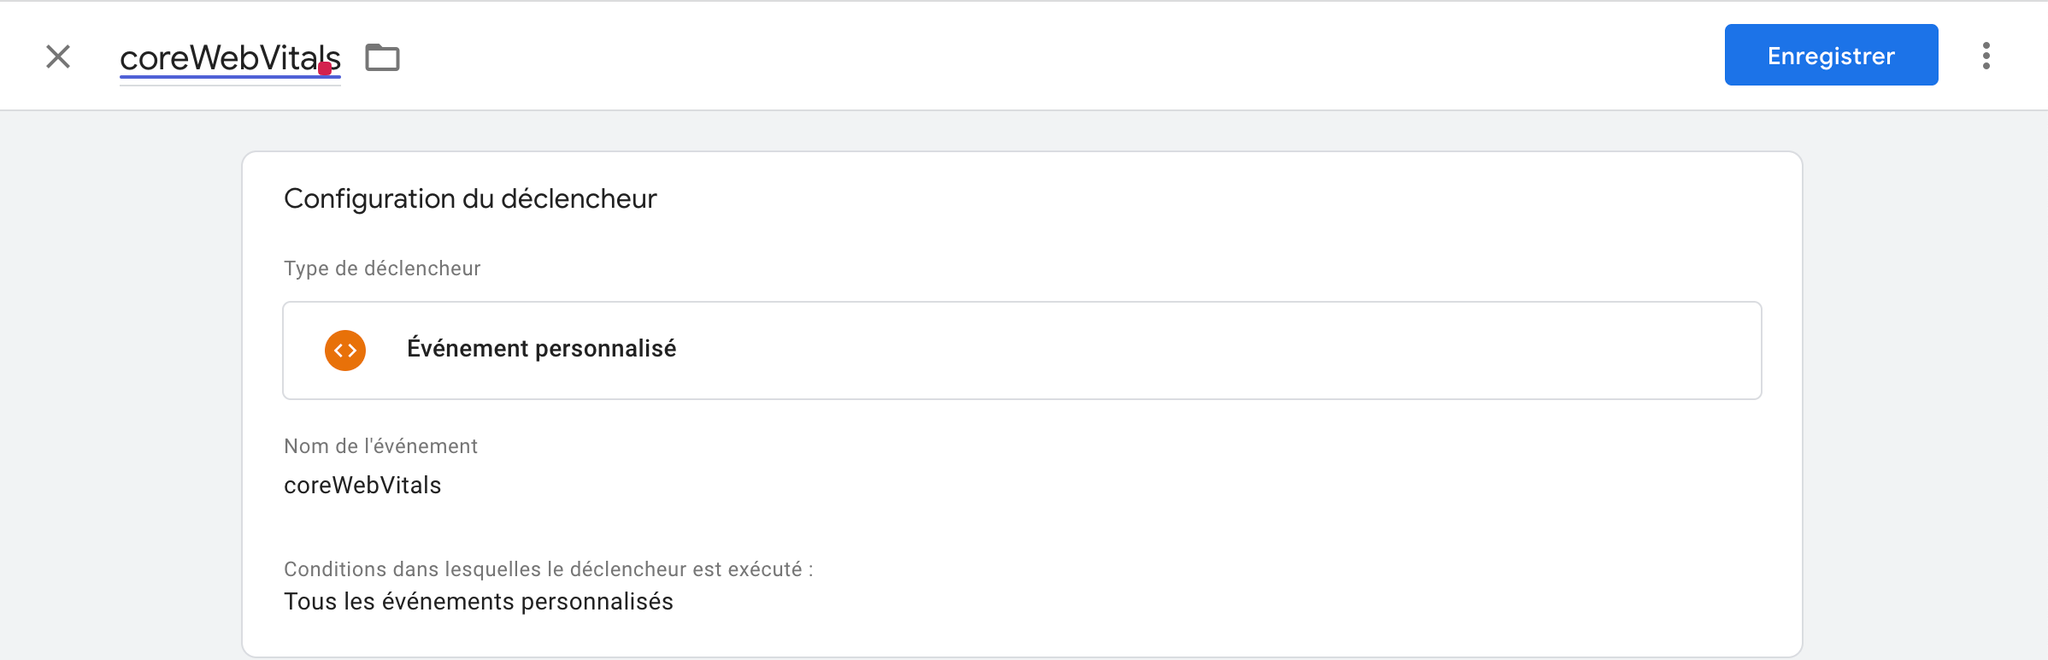
Task: Click the Nom de l'événement label
Action: click(x=380, y=446)
